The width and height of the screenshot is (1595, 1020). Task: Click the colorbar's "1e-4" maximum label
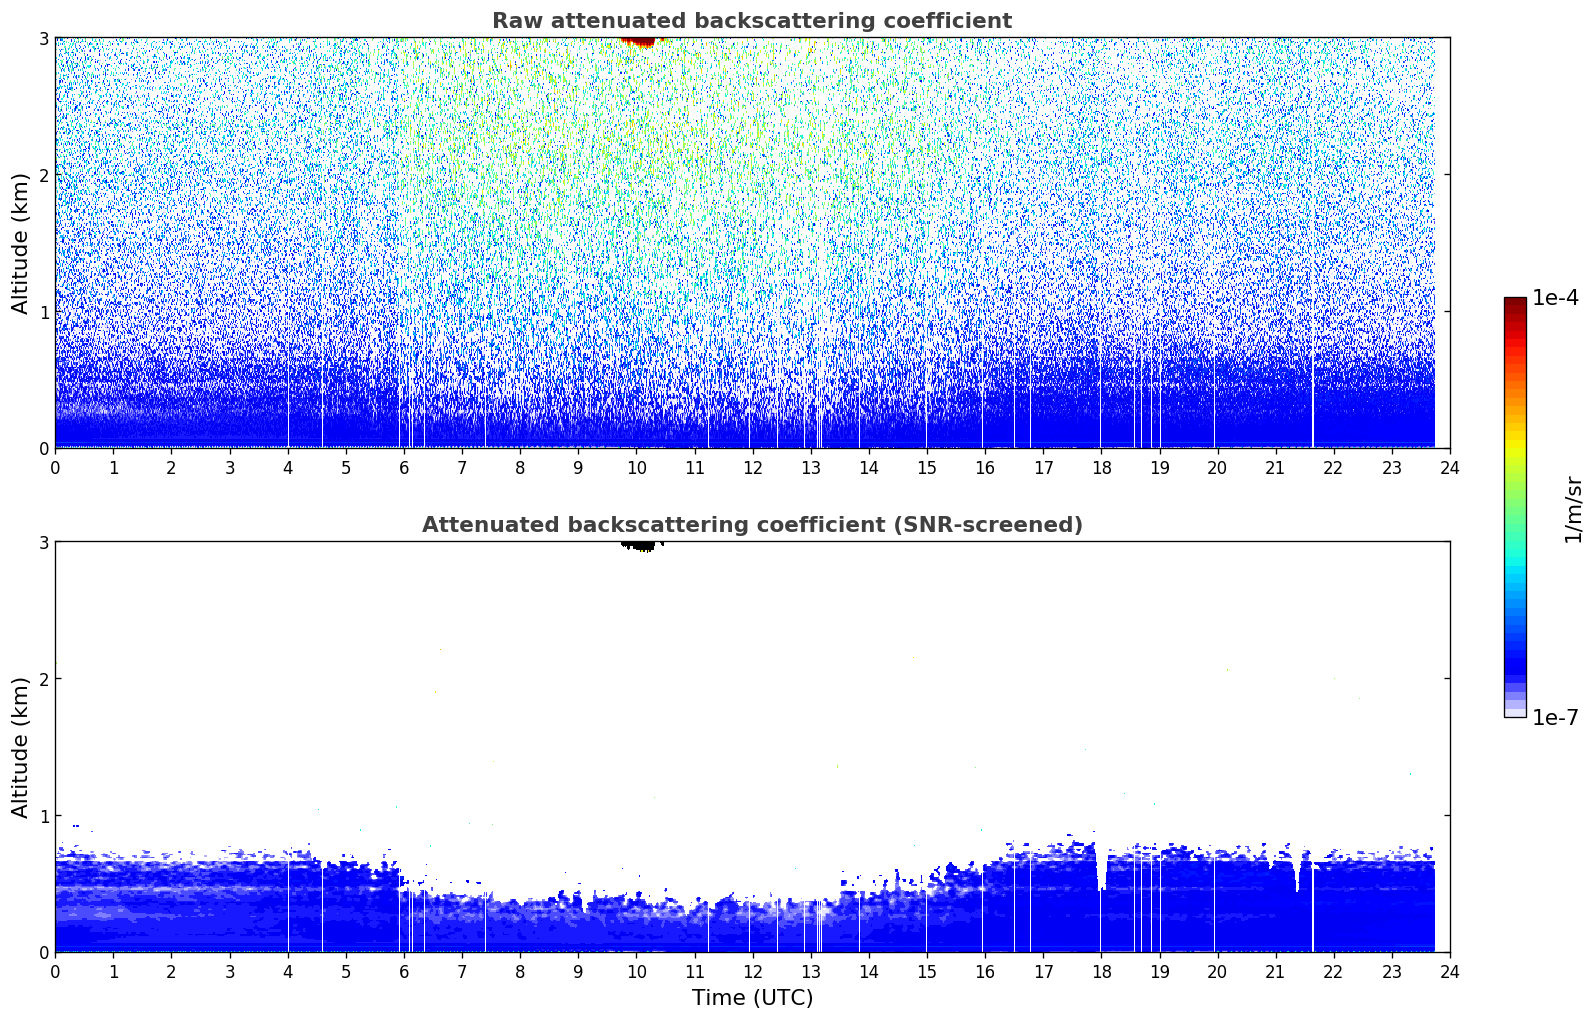point(1555,298)
